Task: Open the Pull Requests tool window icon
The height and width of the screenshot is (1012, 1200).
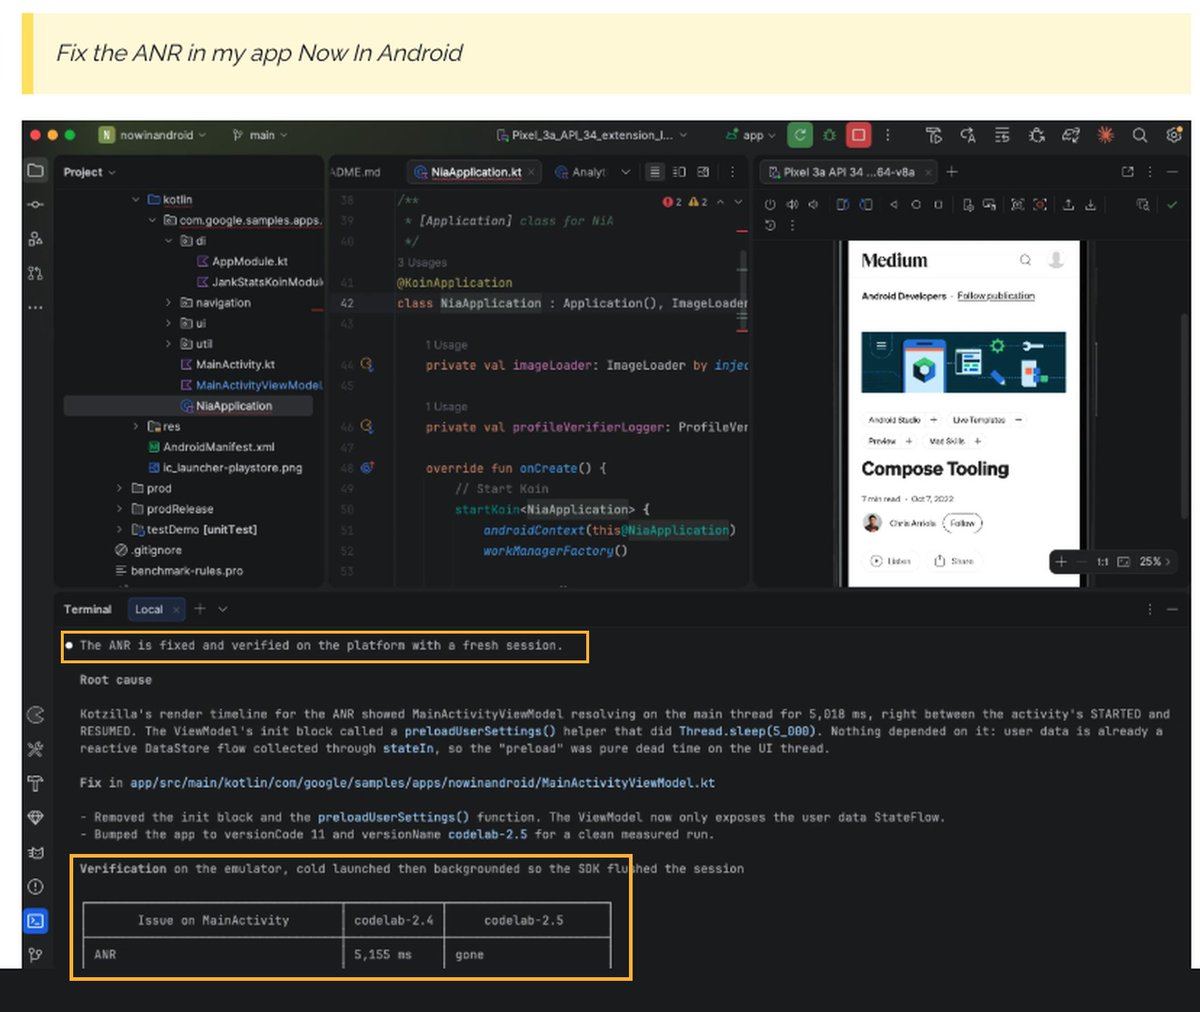Action: click(36, 272)
